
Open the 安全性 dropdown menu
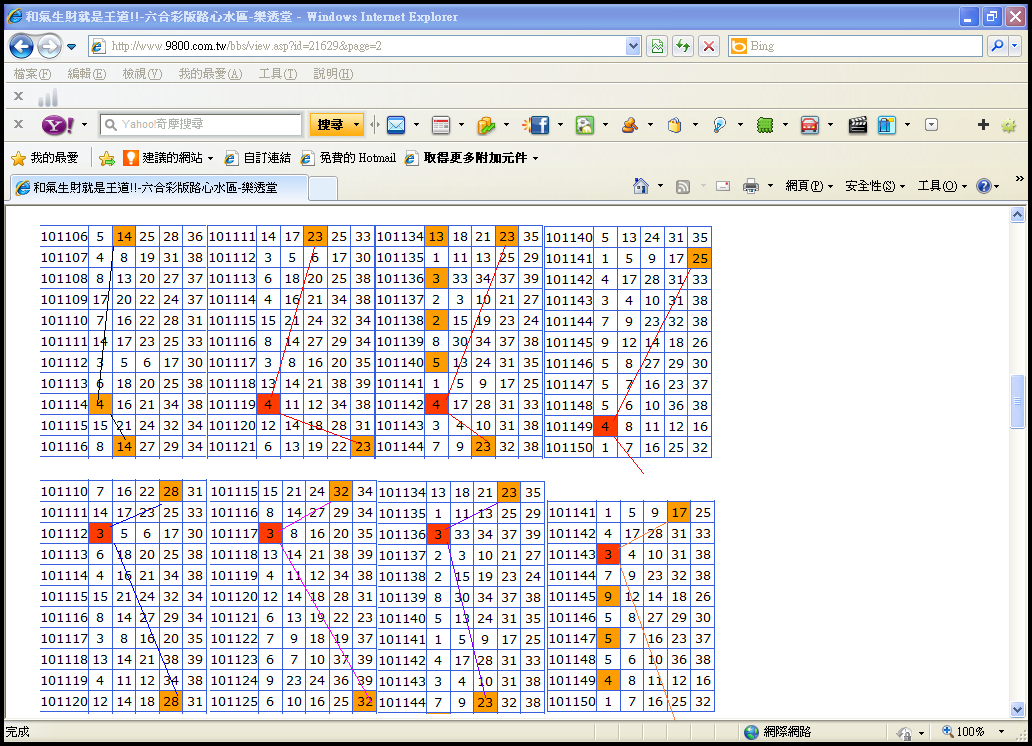click(874, 186)
